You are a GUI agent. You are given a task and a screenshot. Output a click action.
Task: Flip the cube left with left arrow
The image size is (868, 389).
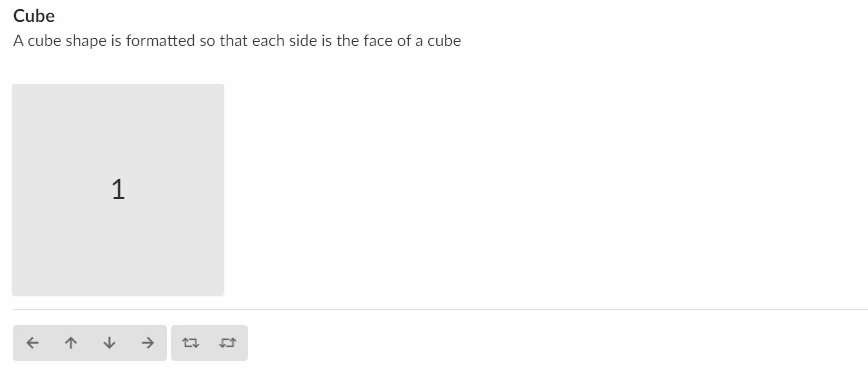[33, 343]
